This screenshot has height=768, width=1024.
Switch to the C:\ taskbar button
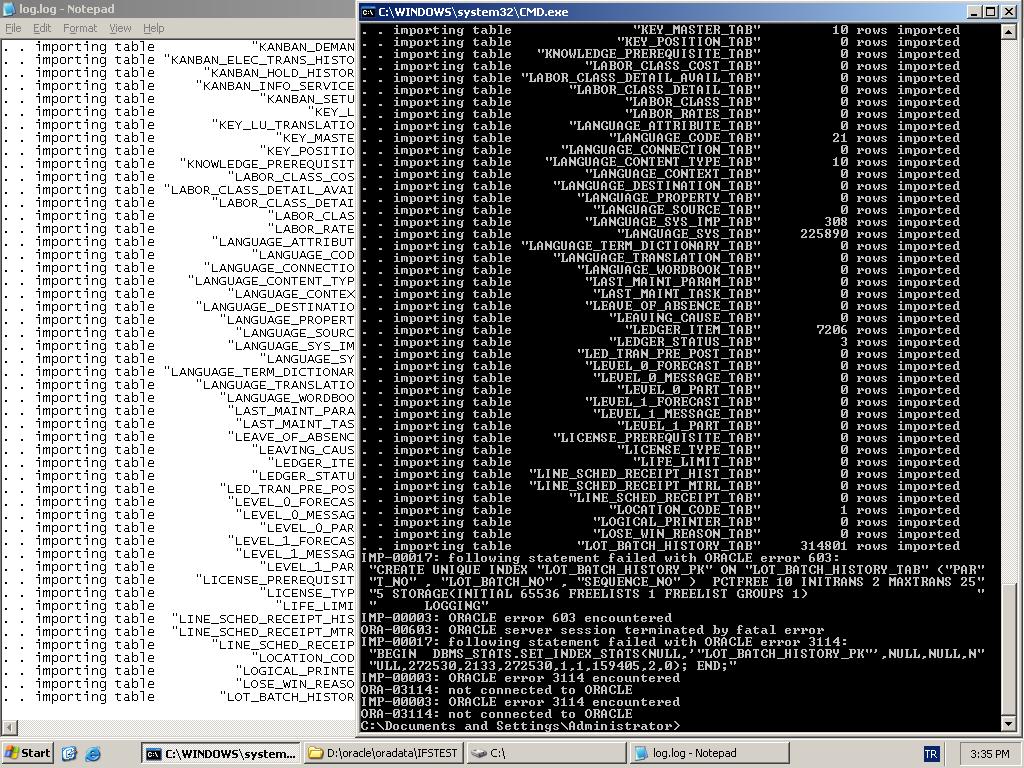(x=545, y=754)
